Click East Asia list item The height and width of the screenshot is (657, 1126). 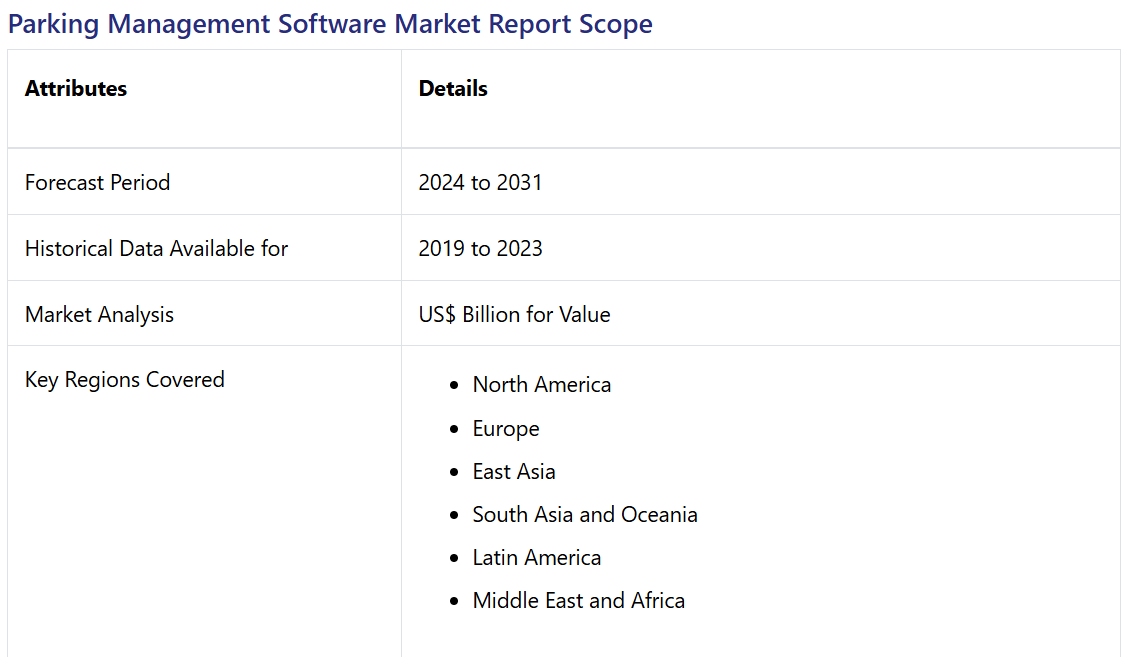[x=514, y=471]
